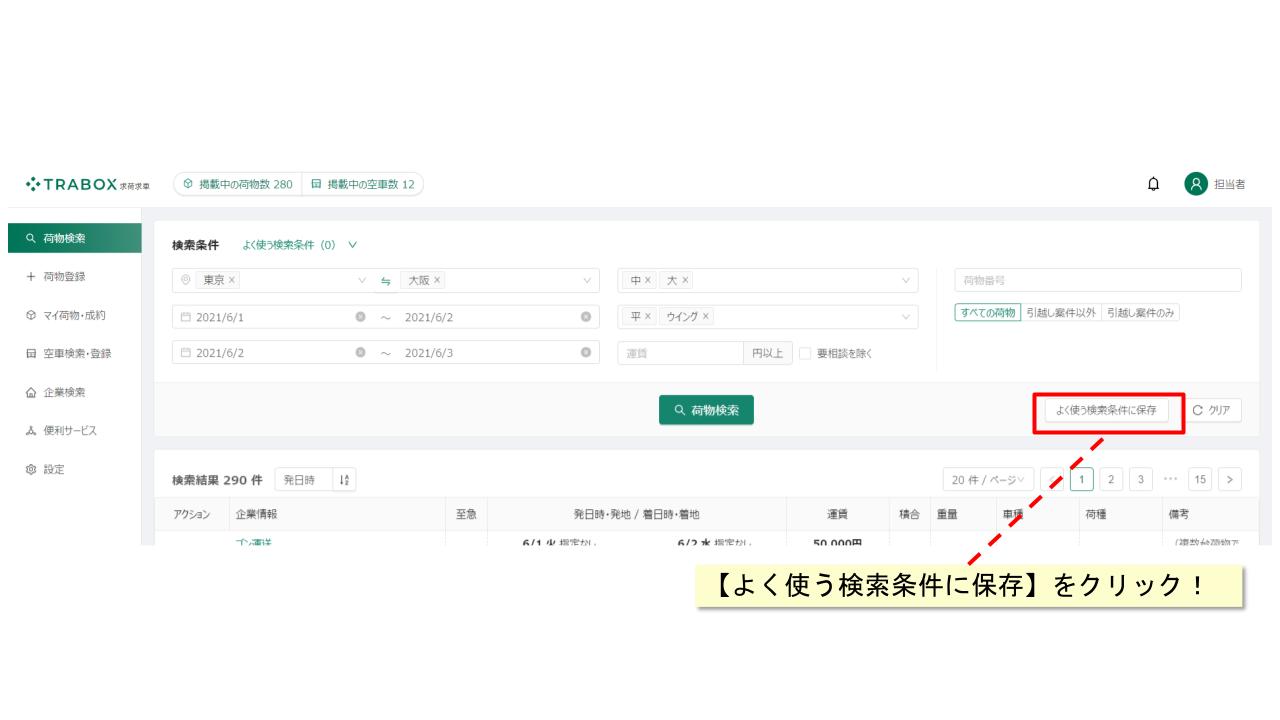Image resolution: width=1280 pixels, height=720 pixels.
Task: Remove the 中 size tag
Action: (648, 280)
